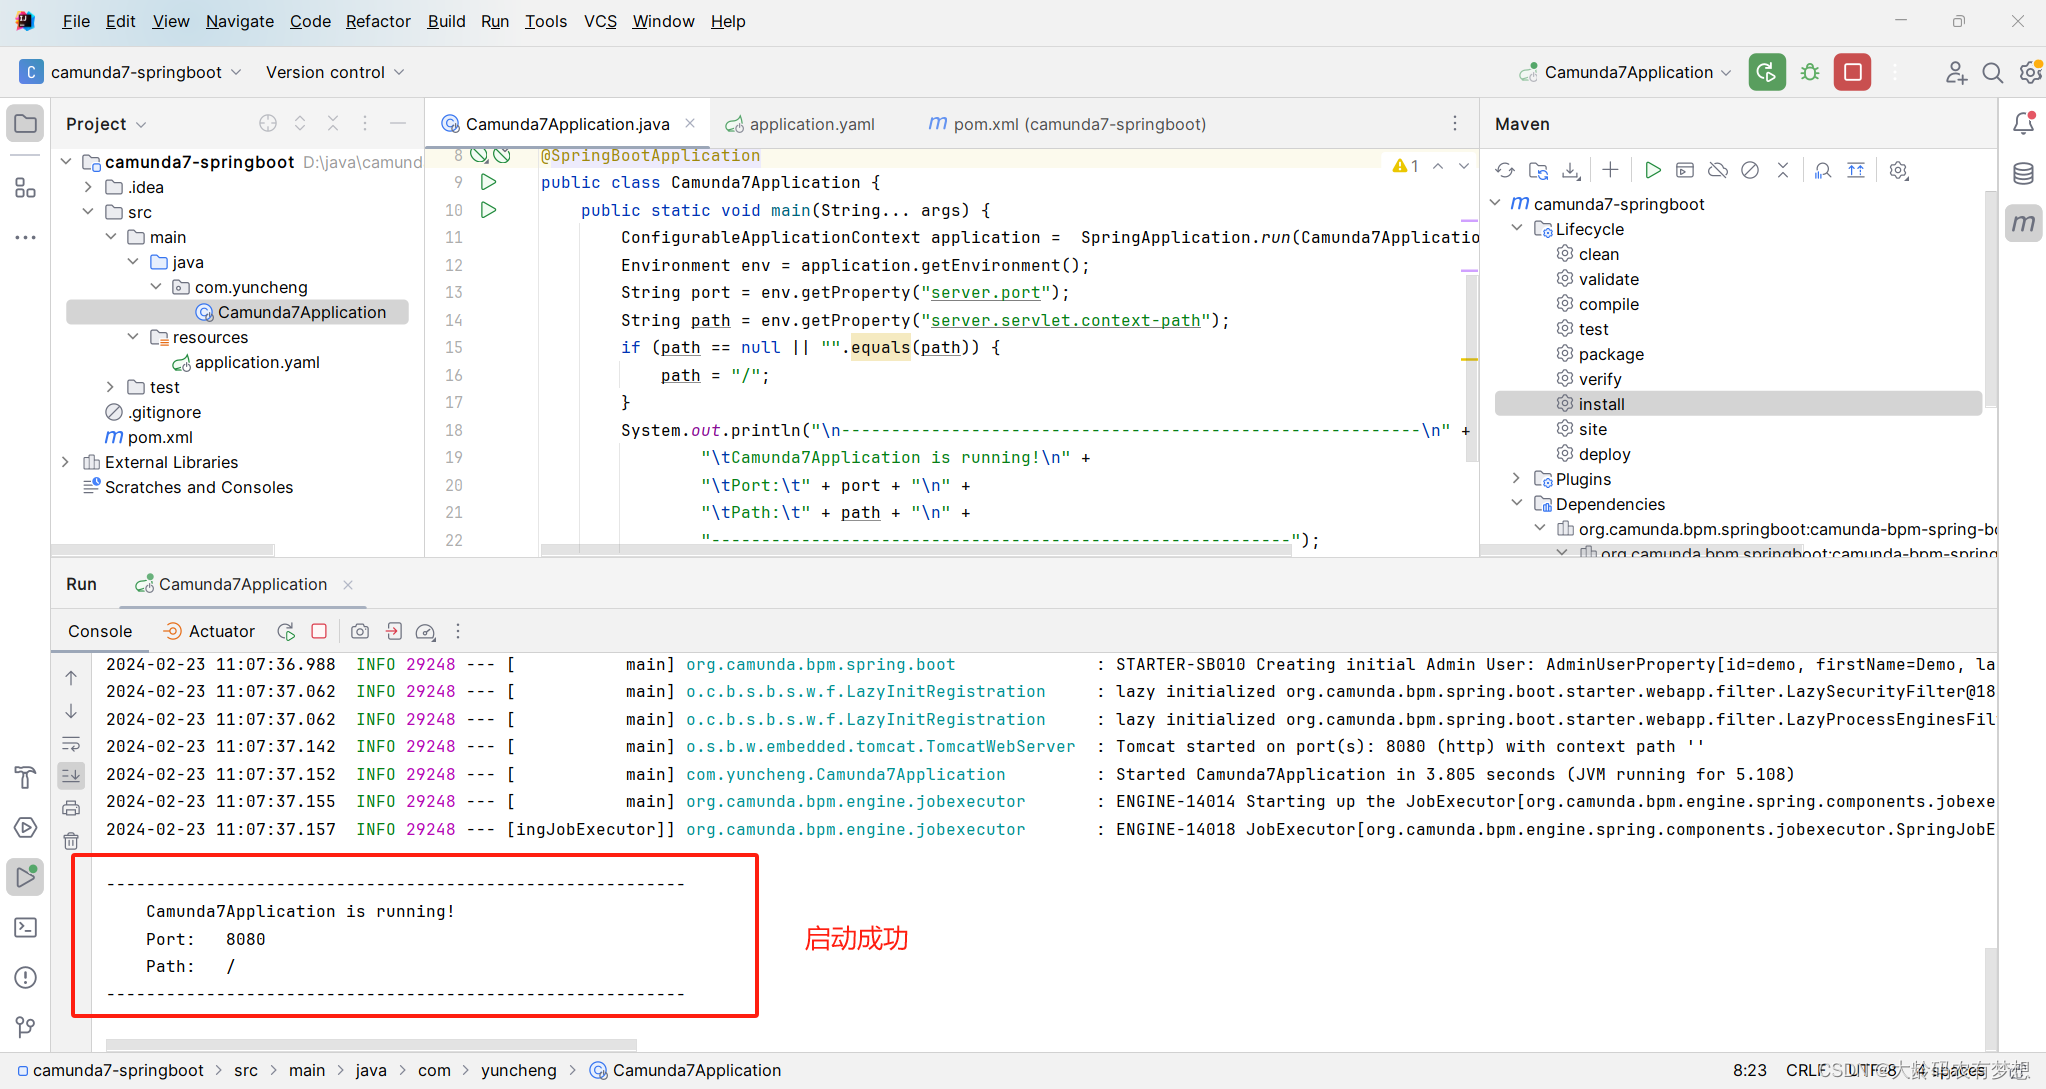The height and width of the screenshot is (1089, 2046).
Task: Open the Camunda7Application run configuration dropdown
Action: point(1625,72)
